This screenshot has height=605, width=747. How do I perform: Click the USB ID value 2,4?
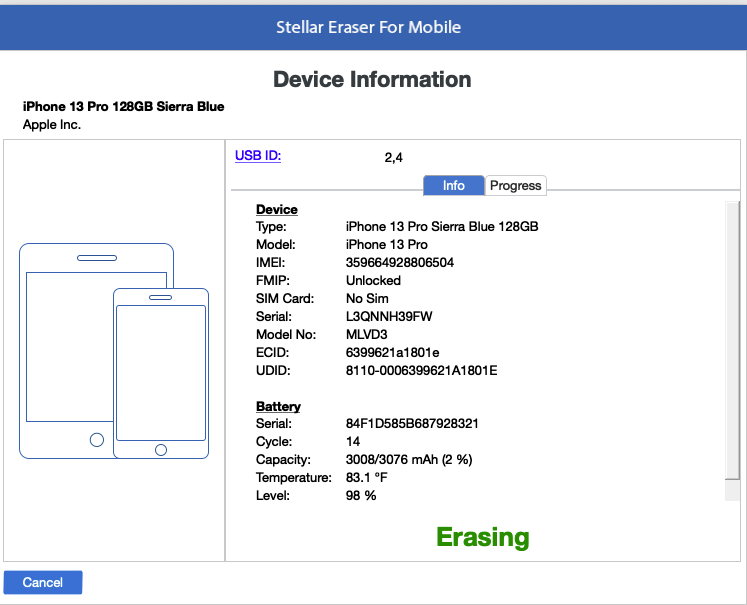pos(394,158)
